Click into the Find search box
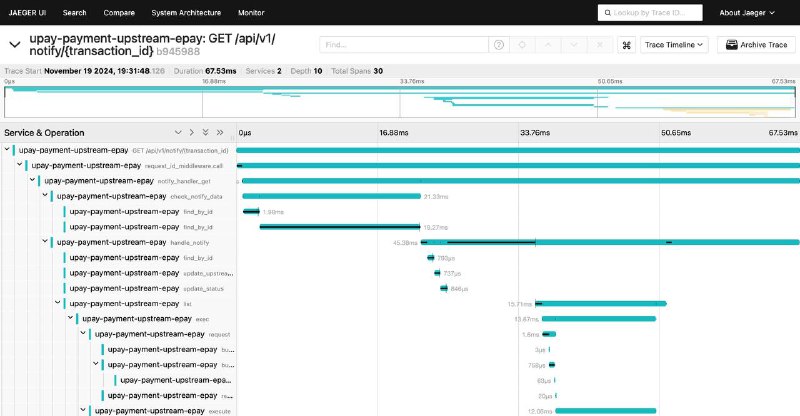The width and height of the screenshot is (800, 416). [404, 45]
